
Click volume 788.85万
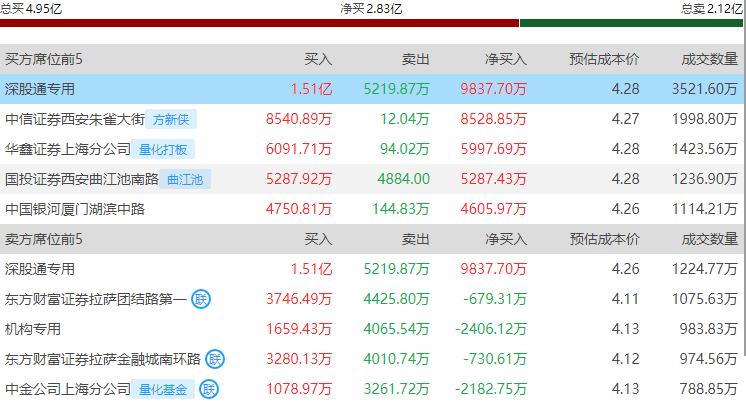708,389
